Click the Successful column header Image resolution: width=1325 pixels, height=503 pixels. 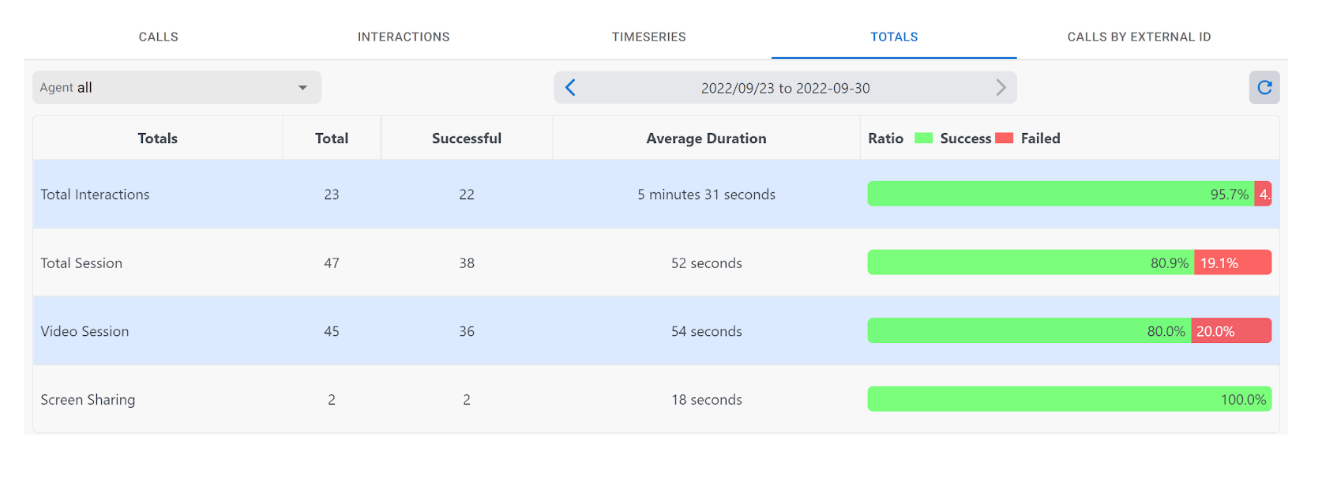pyautogui.click(x=466, y=139)
